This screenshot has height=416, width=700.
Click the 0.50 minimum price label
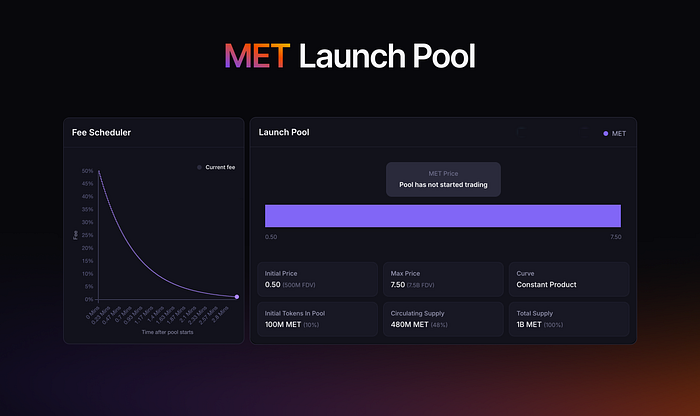click(271, 237)
